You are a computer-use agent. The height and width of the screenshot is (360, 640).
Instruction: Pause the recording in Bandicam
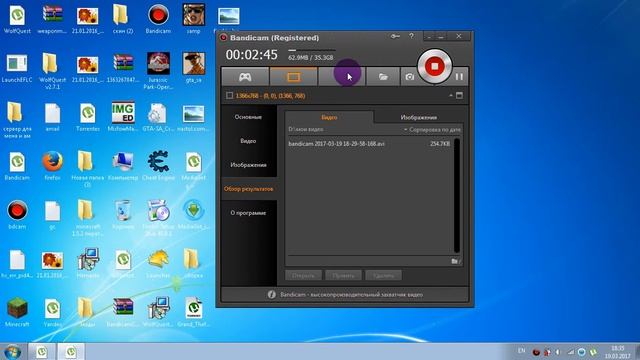click(459, 77)
